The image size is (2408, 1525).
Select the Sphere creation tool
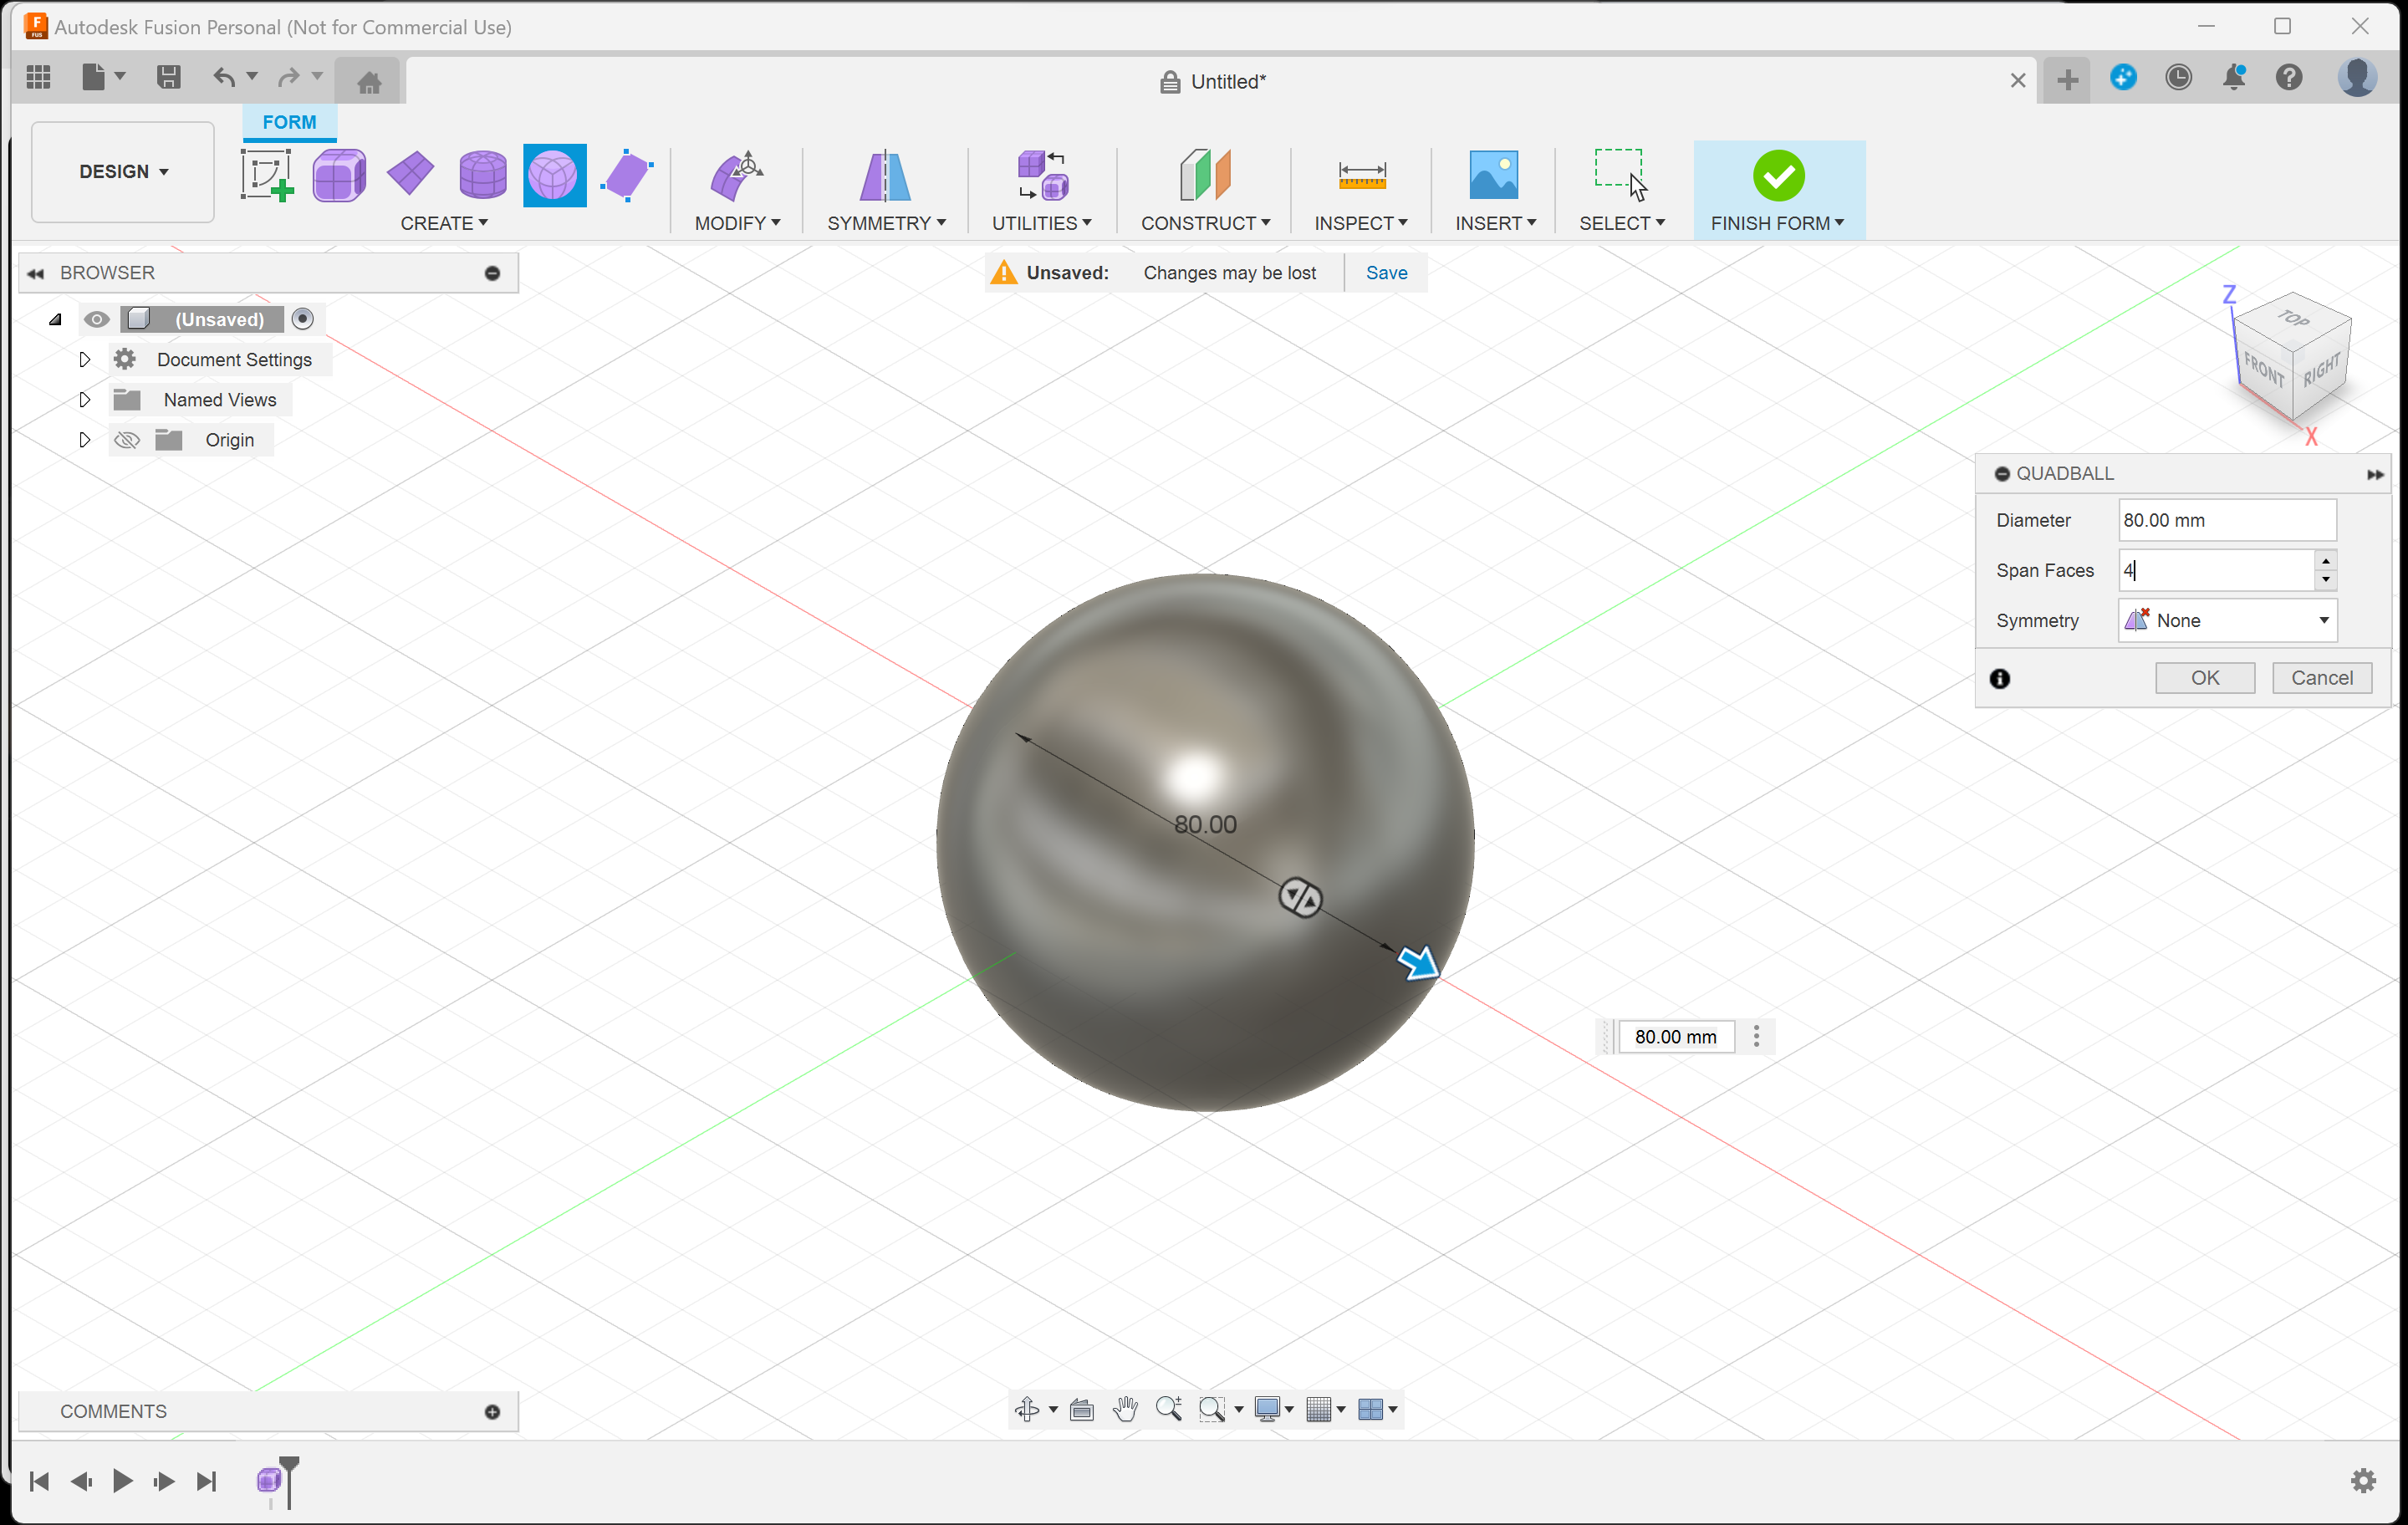point(483,175)
